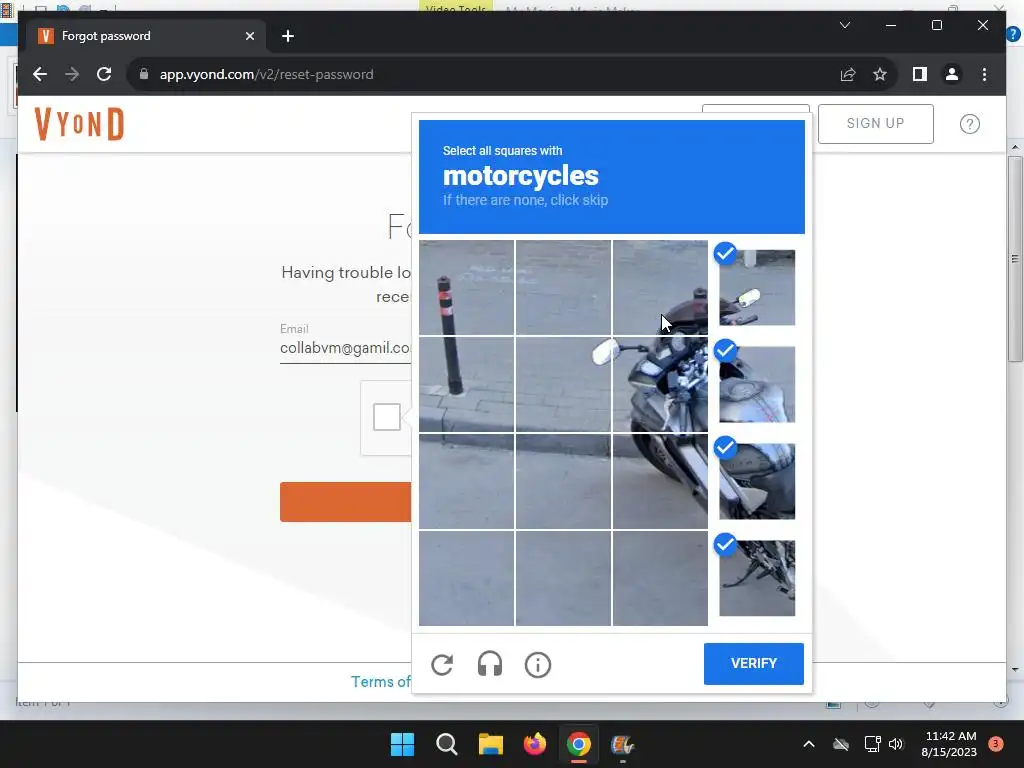Open Chrome profile menu
Image resolution: width=1024 pixels, height=768 pixels.
(x=952, y=74)
